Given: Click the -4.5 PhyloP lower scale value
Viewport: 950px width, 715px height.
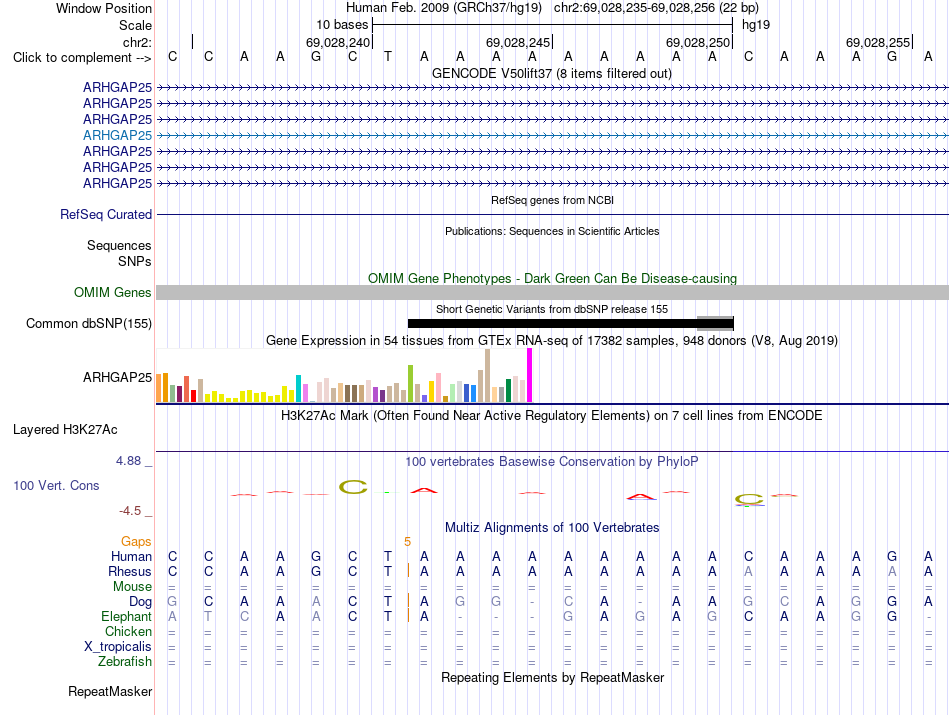Looking at the screenshot, I should [x=130, y=511].
